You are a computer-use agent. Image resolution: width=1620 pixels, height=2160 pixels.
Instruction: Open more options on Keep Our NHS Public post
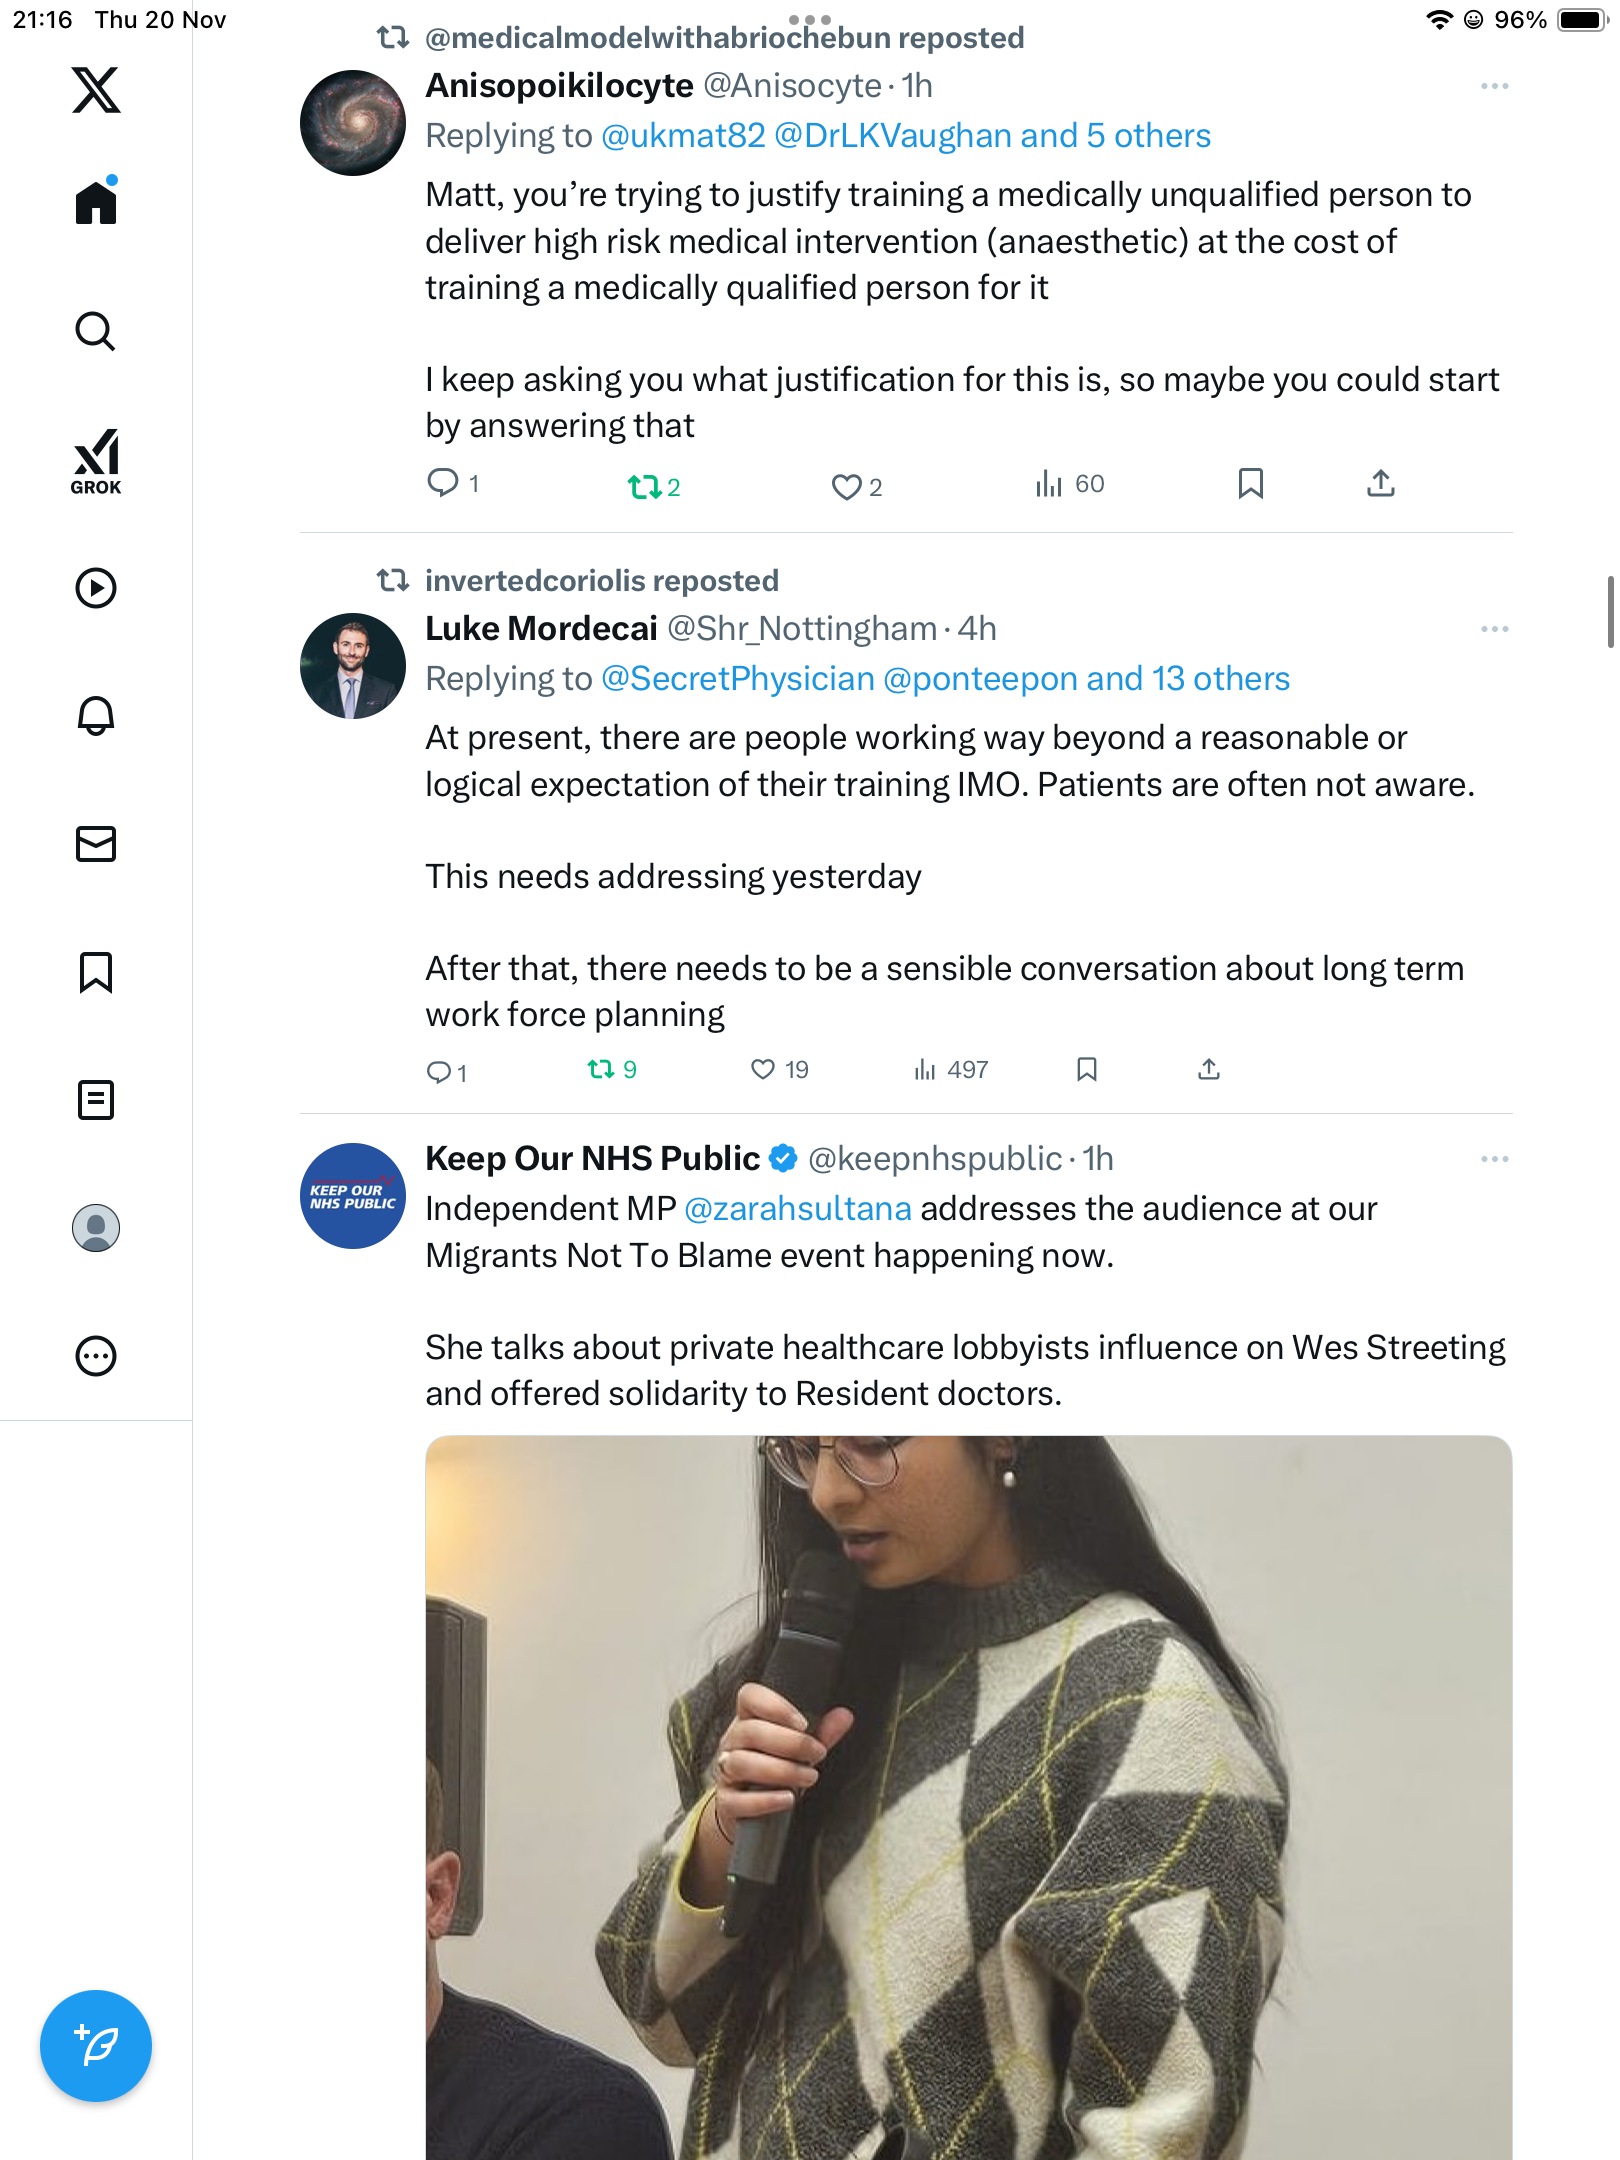(x=1494, y=1160)
